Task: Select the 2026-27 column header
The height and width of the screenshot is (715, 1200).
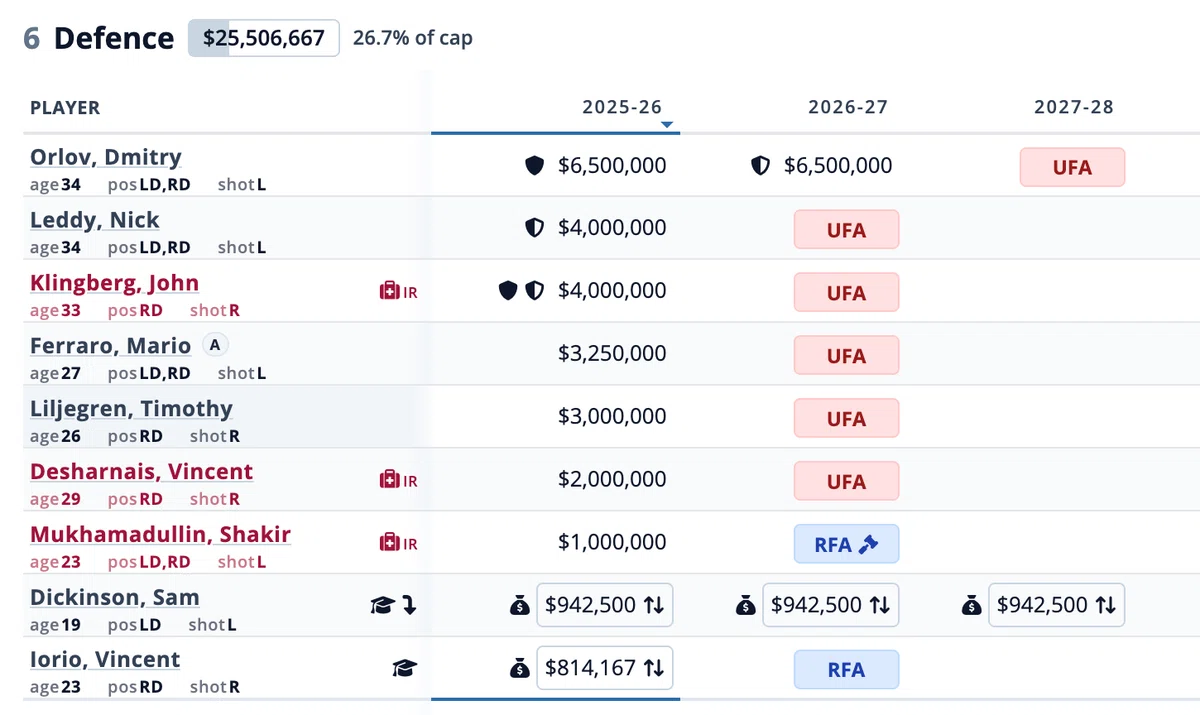Action: 848,107
